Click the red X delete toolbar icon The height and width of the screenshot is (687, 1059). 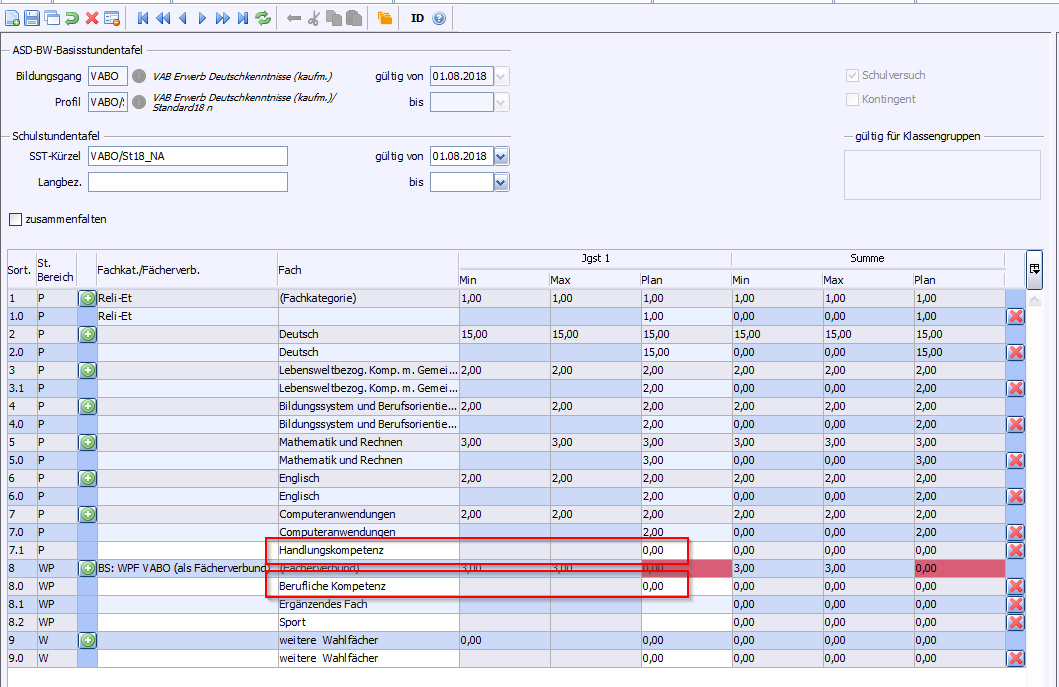[92, 18]
